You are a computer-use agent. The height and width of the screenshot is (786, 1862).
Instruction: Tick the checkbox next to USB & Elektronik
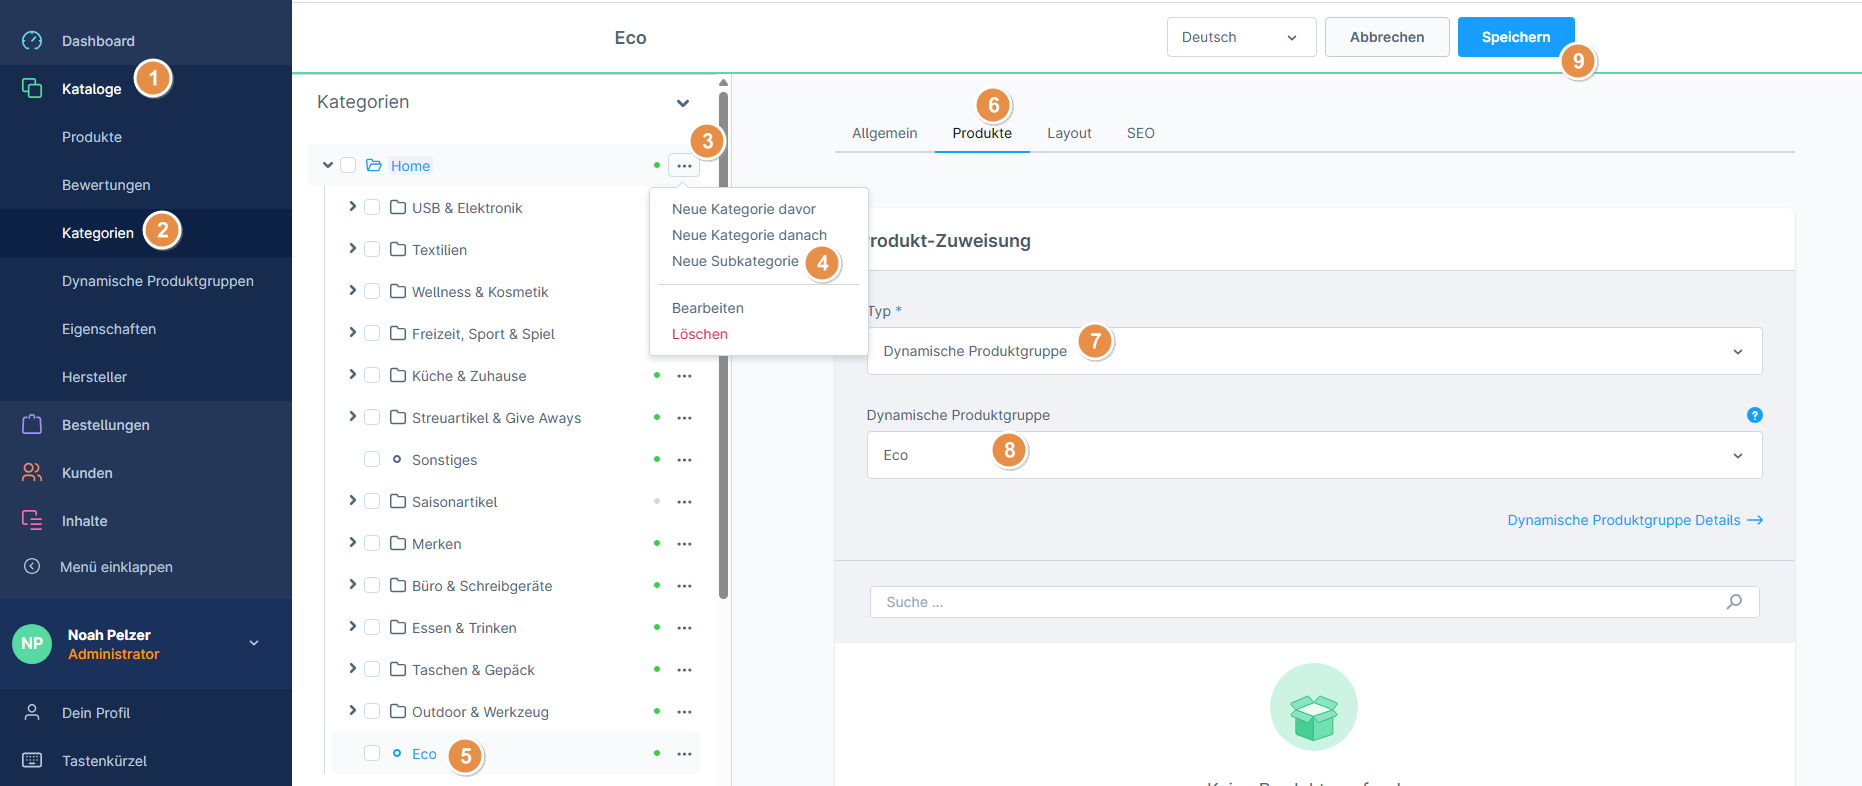[x=372, y=207]
